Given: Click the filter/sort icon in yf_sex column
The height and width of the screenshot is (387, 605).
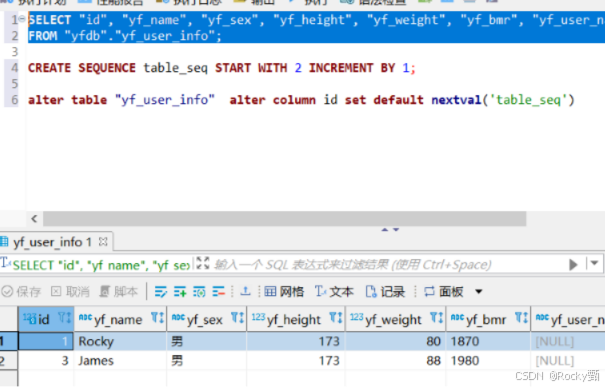Looking at the screenshot, I should point(237,318).
